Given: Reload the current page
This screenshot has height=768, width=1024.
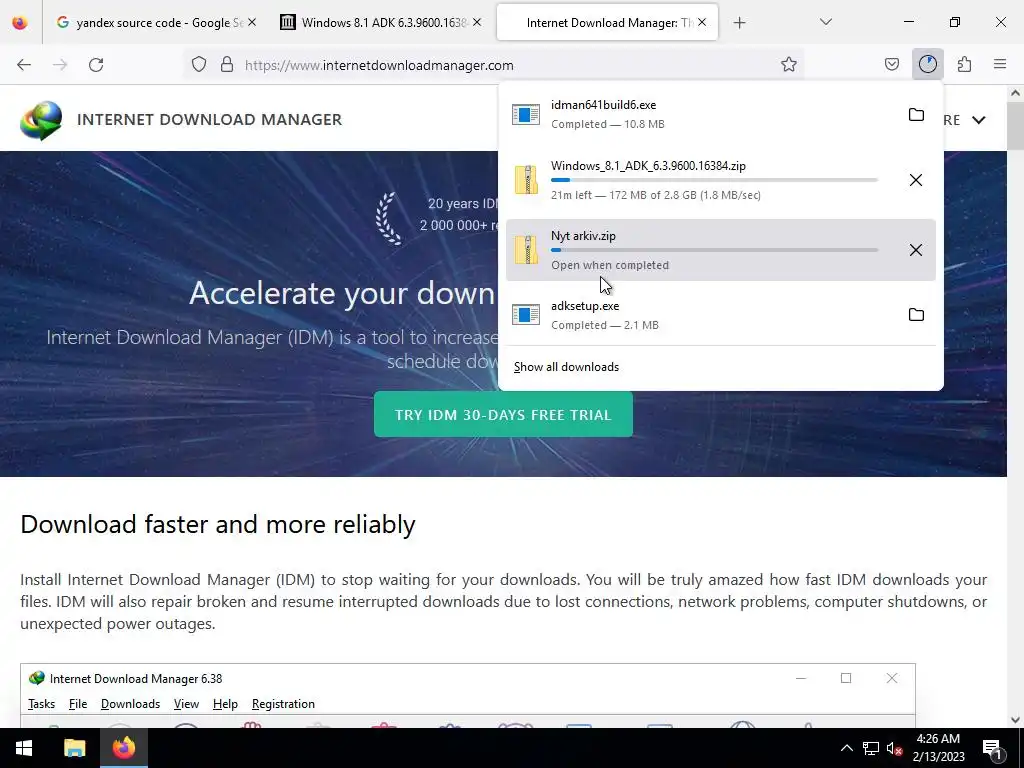Looking at the screenshot, I should 96,65.
